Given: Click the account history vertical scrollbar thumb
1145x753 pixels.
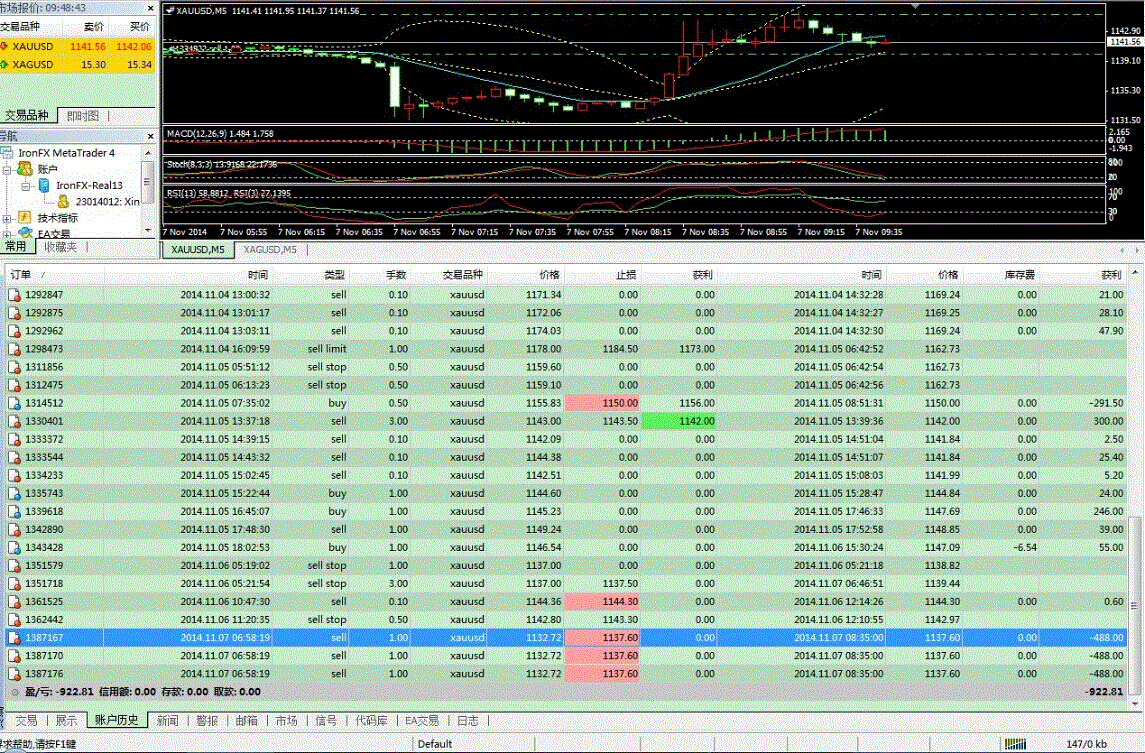Looking at the screenshot, I should (x=1134, y=606).
